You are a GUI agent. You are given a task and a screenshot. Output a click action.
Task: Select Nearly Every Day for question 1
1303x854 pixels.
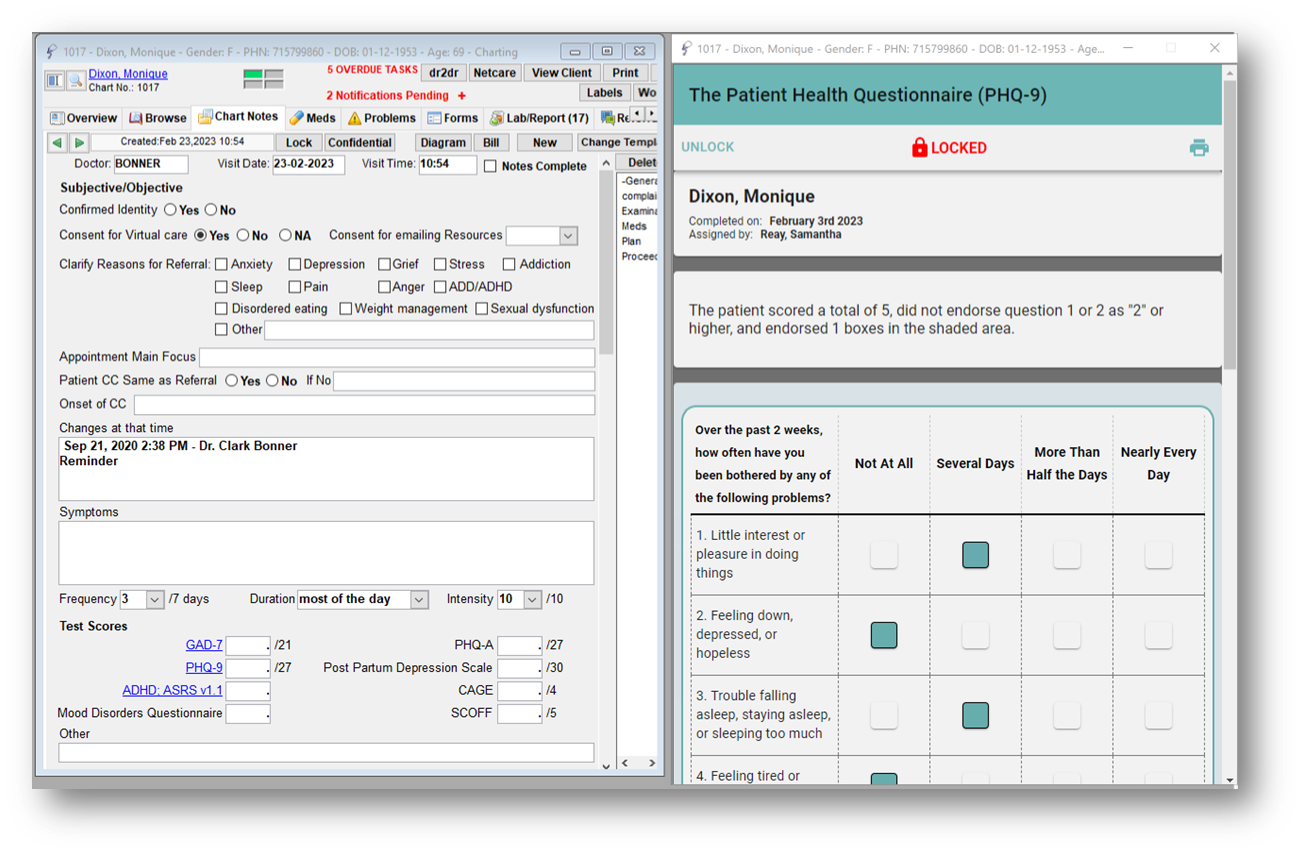coord(1158,555)
